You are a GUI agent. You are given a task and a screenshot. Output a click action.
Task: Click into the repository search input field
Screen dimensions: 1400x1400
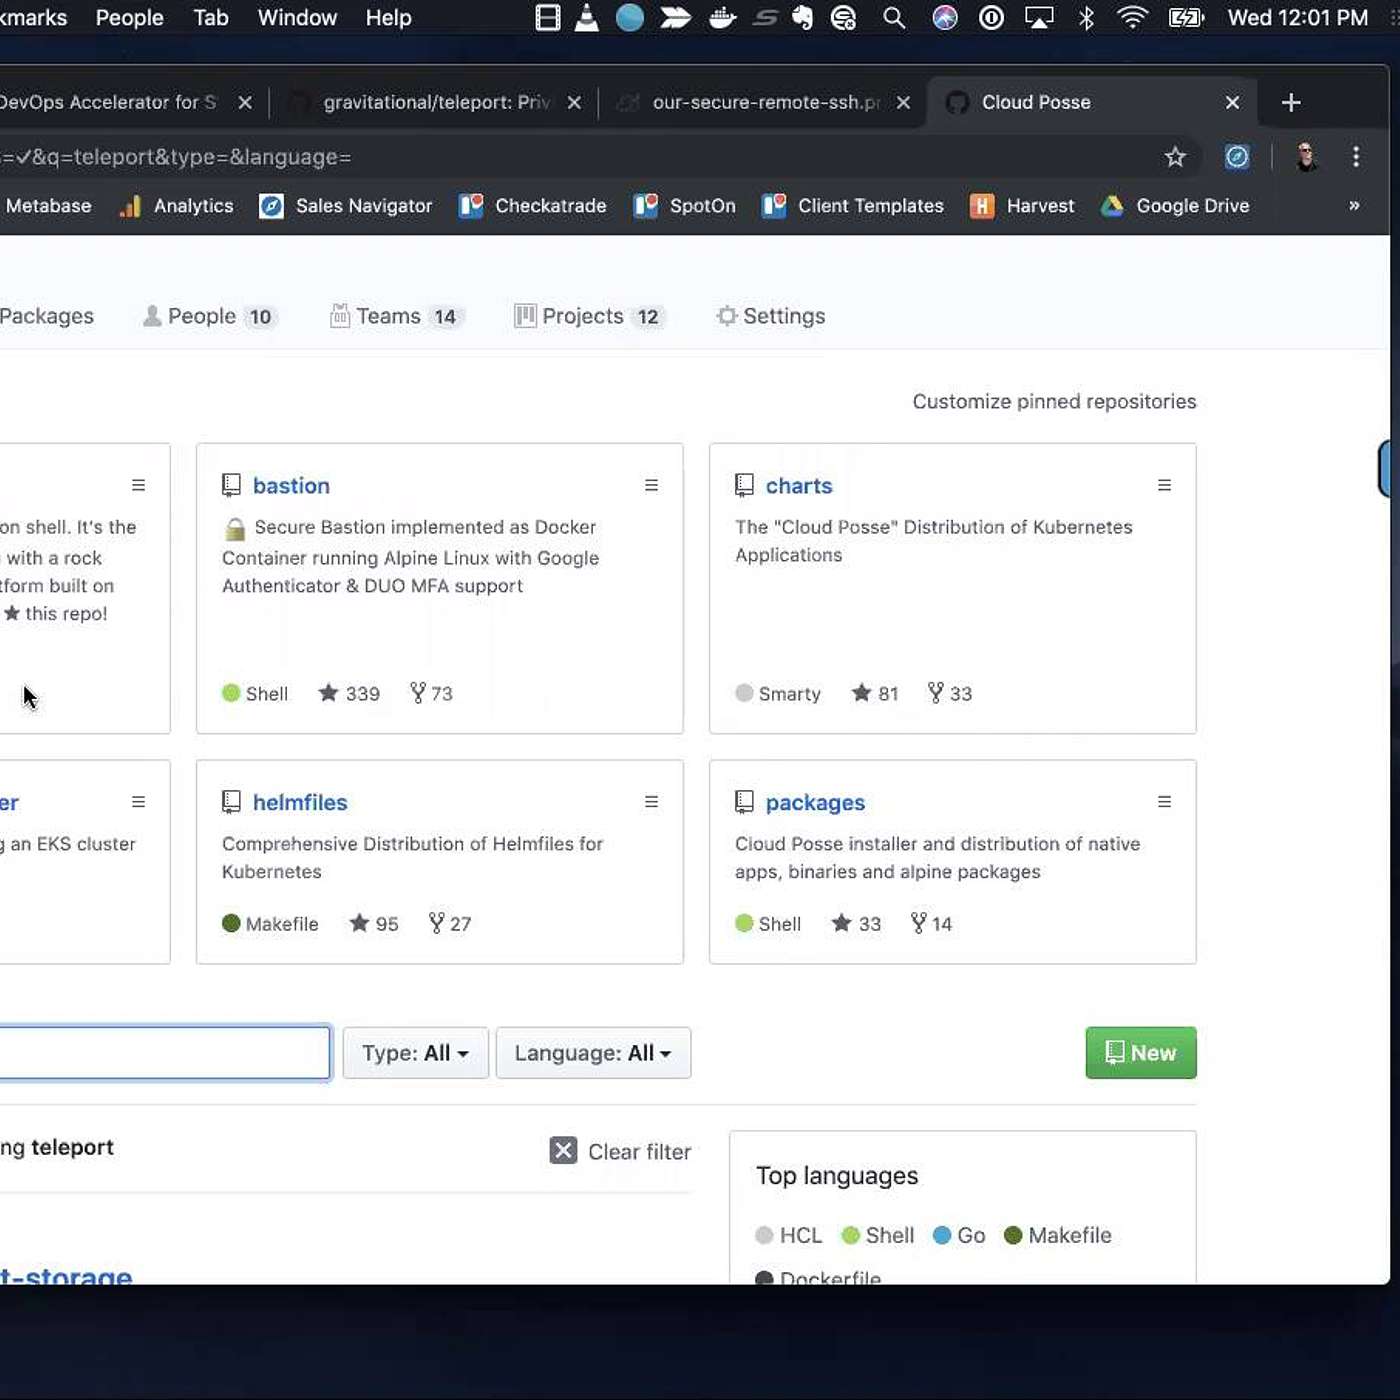[160, 1053]
